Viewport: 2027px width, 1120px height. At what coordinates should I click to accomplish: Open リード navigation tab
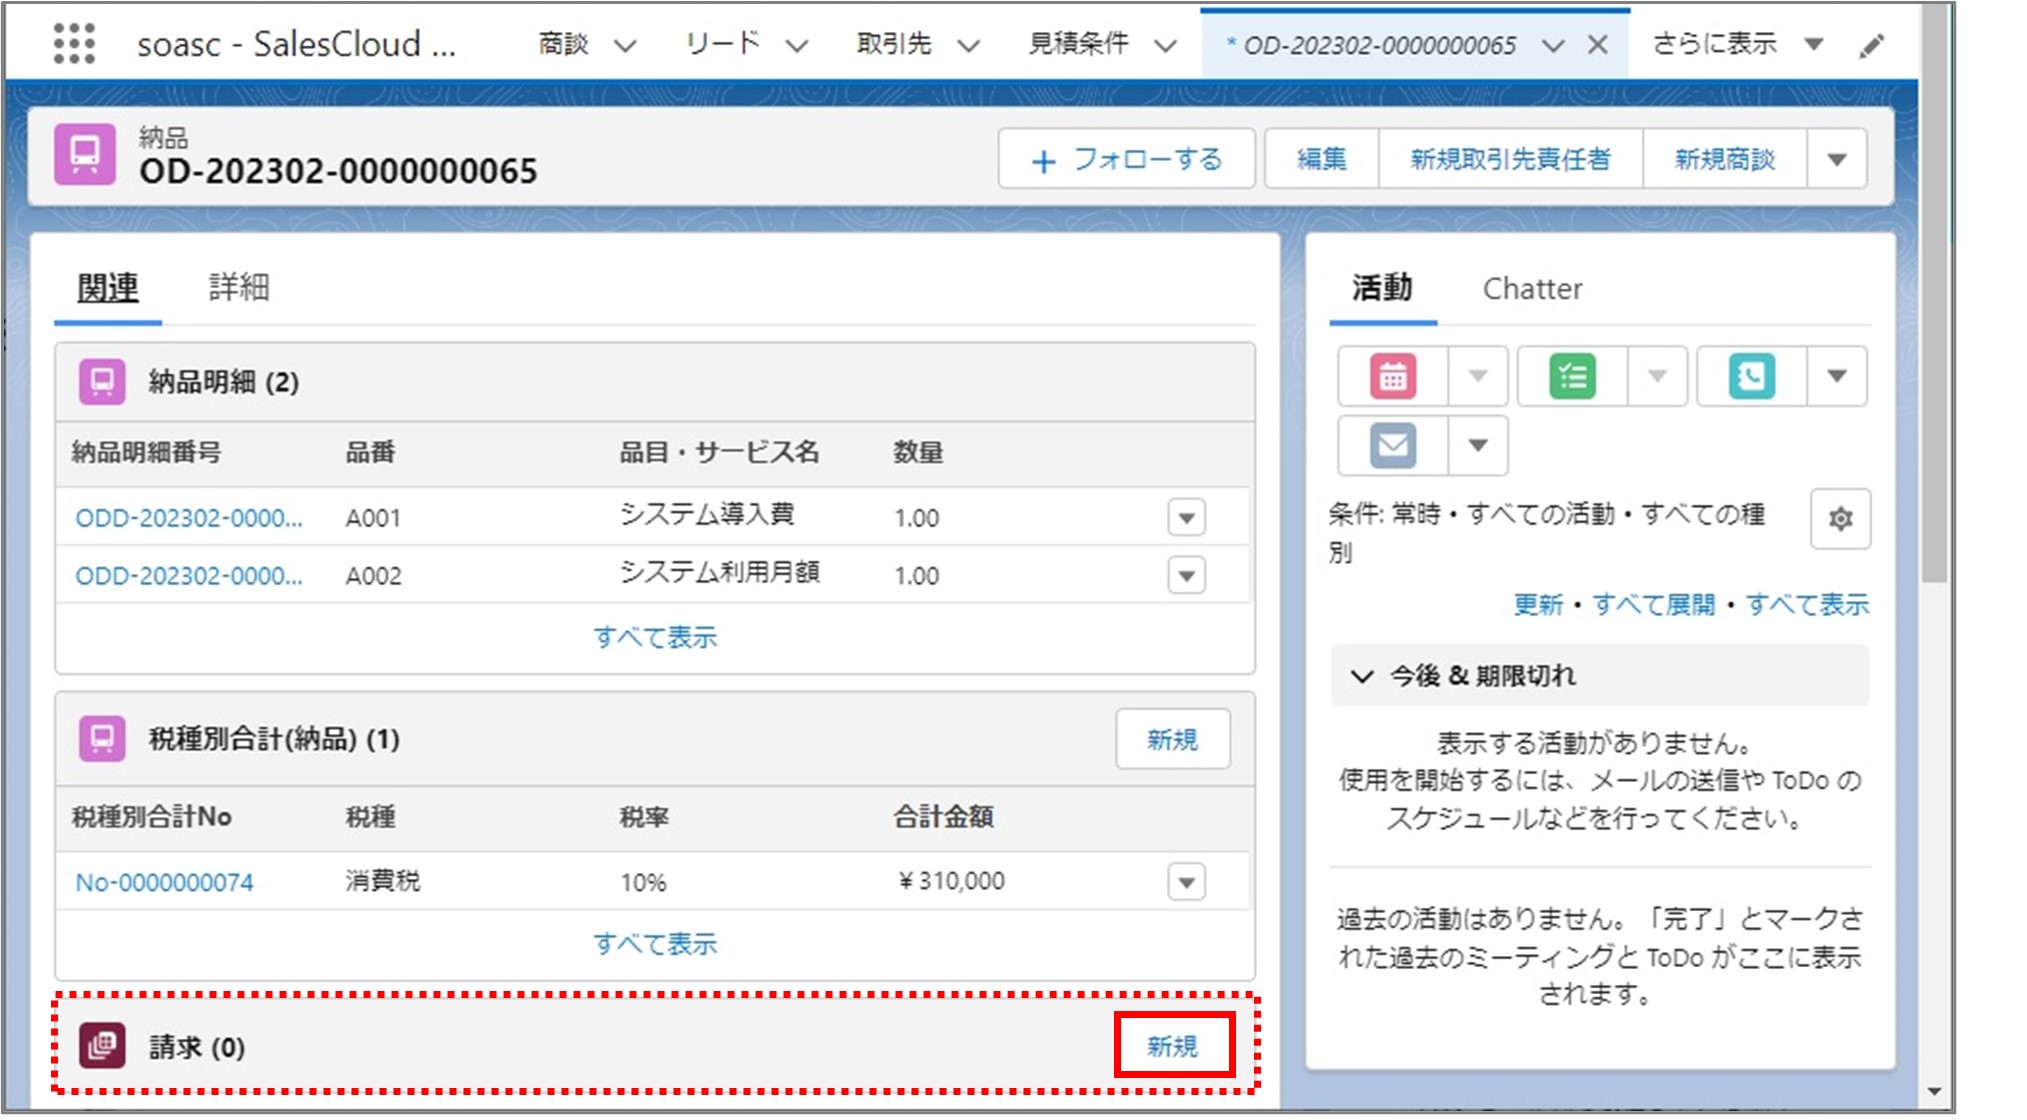pos(722,44)
